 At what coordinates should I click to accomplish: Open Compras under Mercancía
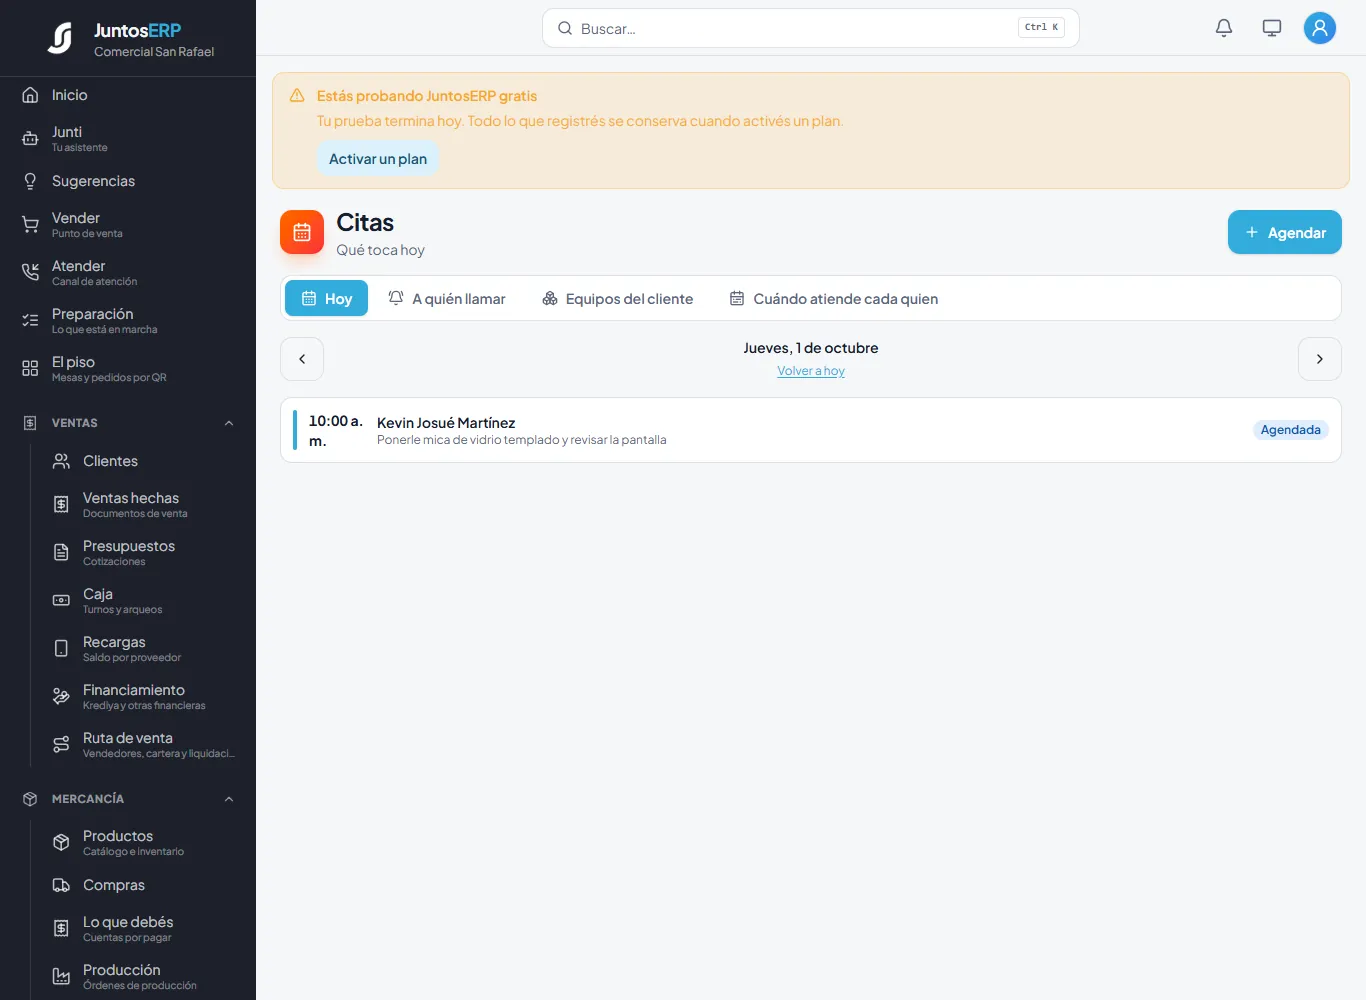coord(143,885)
